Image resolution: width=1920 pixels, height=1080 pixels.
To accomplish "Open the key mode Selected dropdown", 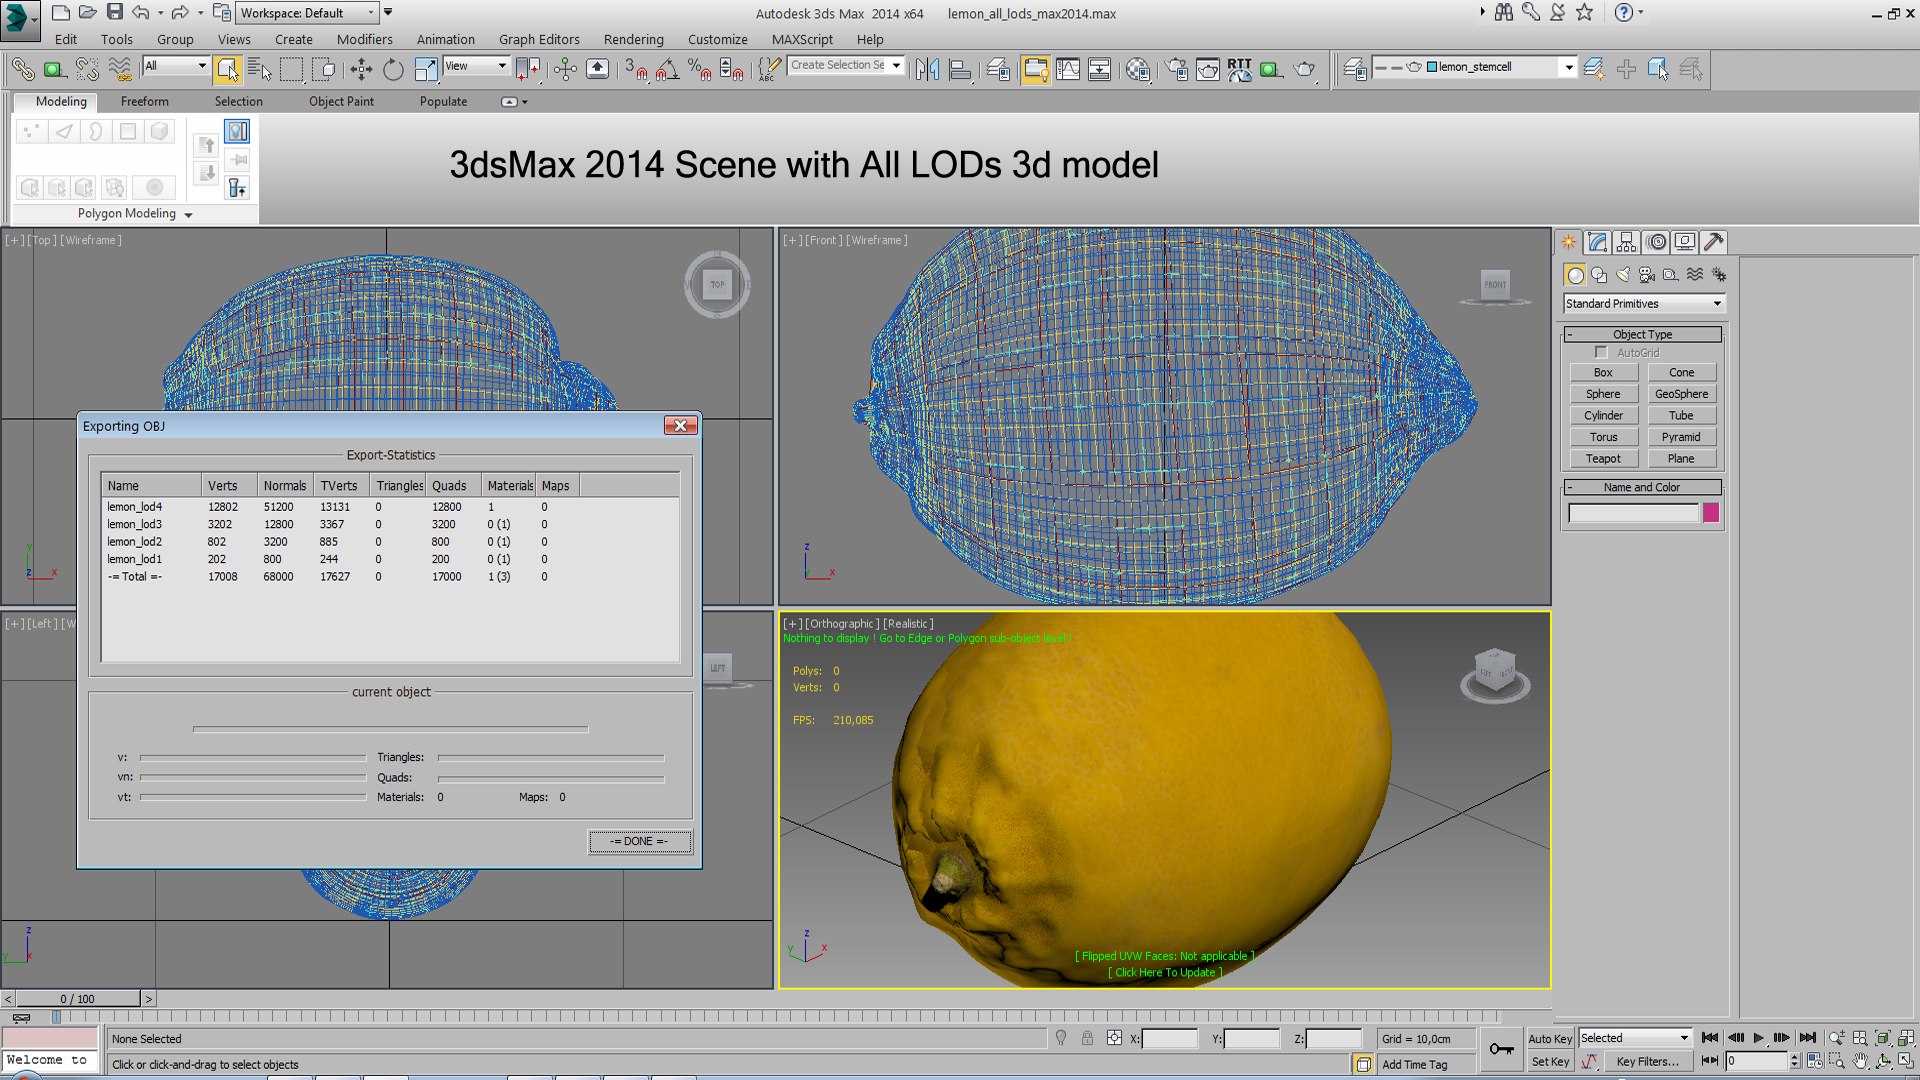I will tap(1634, 1039).
